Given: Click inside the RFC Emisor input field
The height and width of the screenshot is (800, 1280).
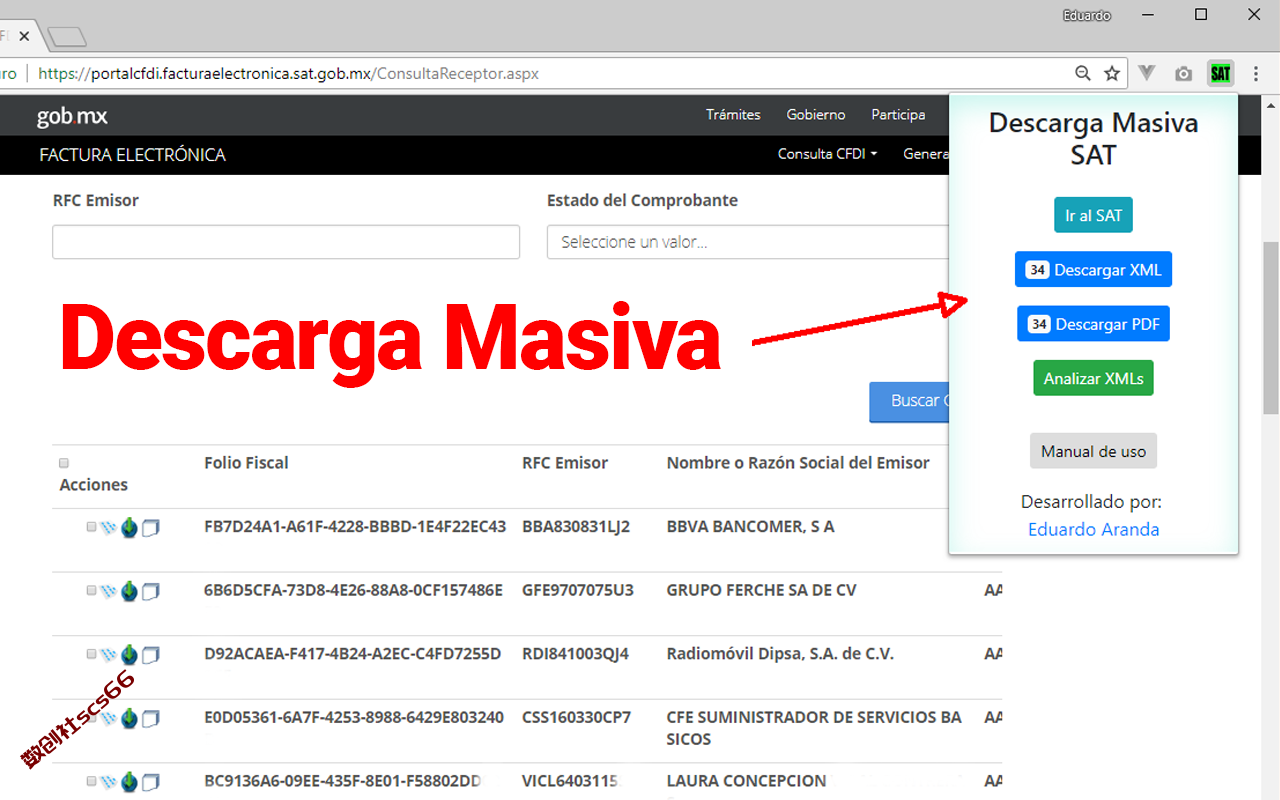Looking at the screenshot, I should (x=286, y=242).
